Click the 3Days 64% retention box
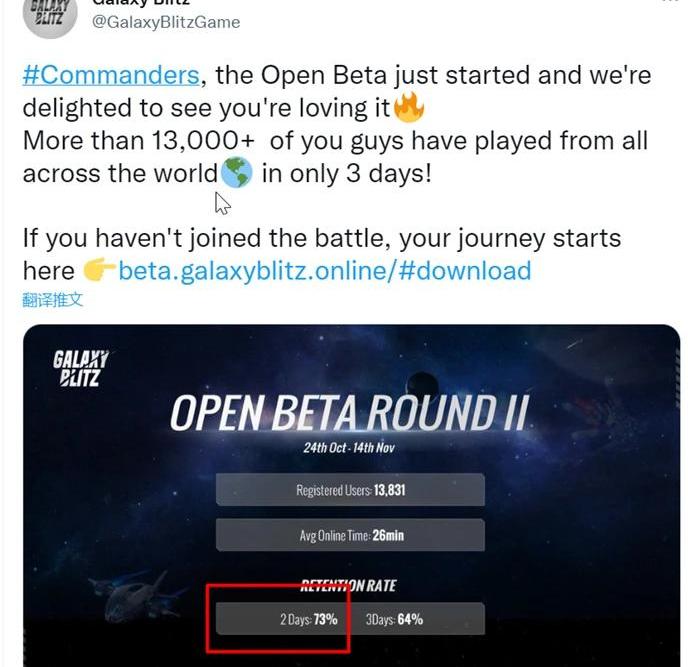The width and height of the screenshot is (688, 667). tap(420, 619)
